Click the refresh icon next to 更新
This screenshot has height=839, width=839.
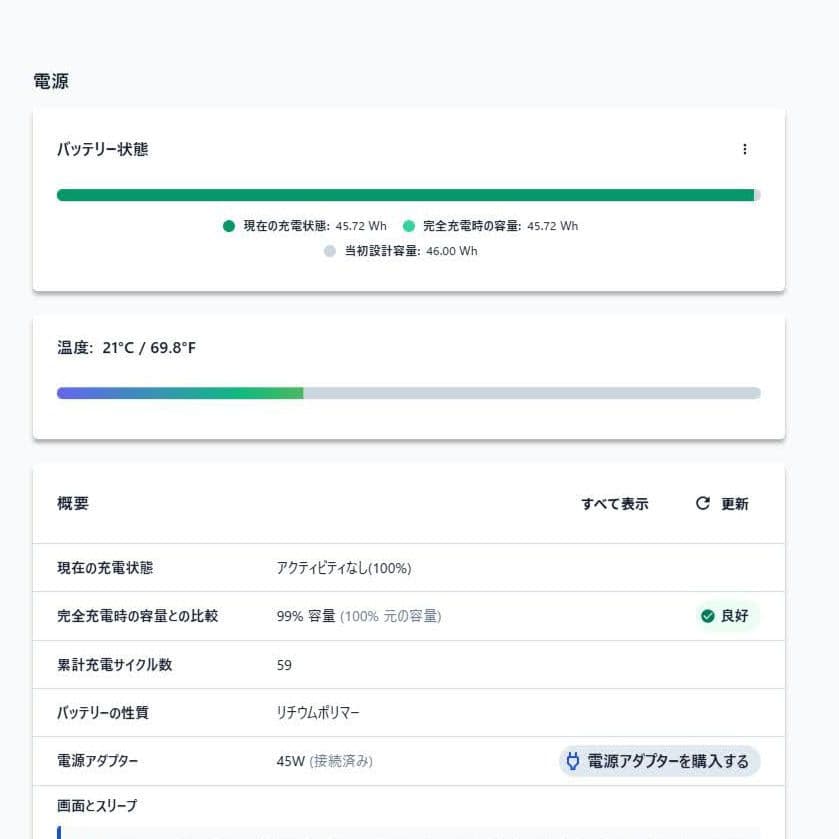(x=702, y=504)
